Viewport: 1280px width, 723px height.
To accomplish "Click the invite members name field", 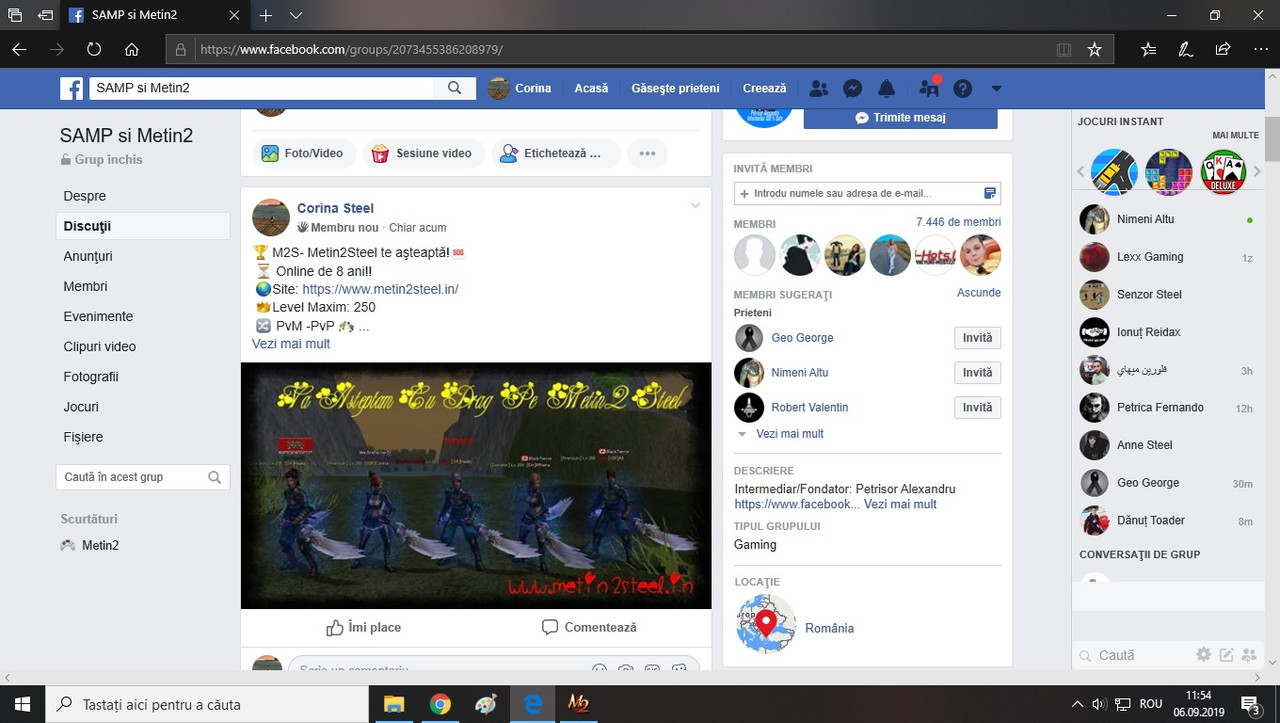I will pyautogui.click(x=867, y=193).
